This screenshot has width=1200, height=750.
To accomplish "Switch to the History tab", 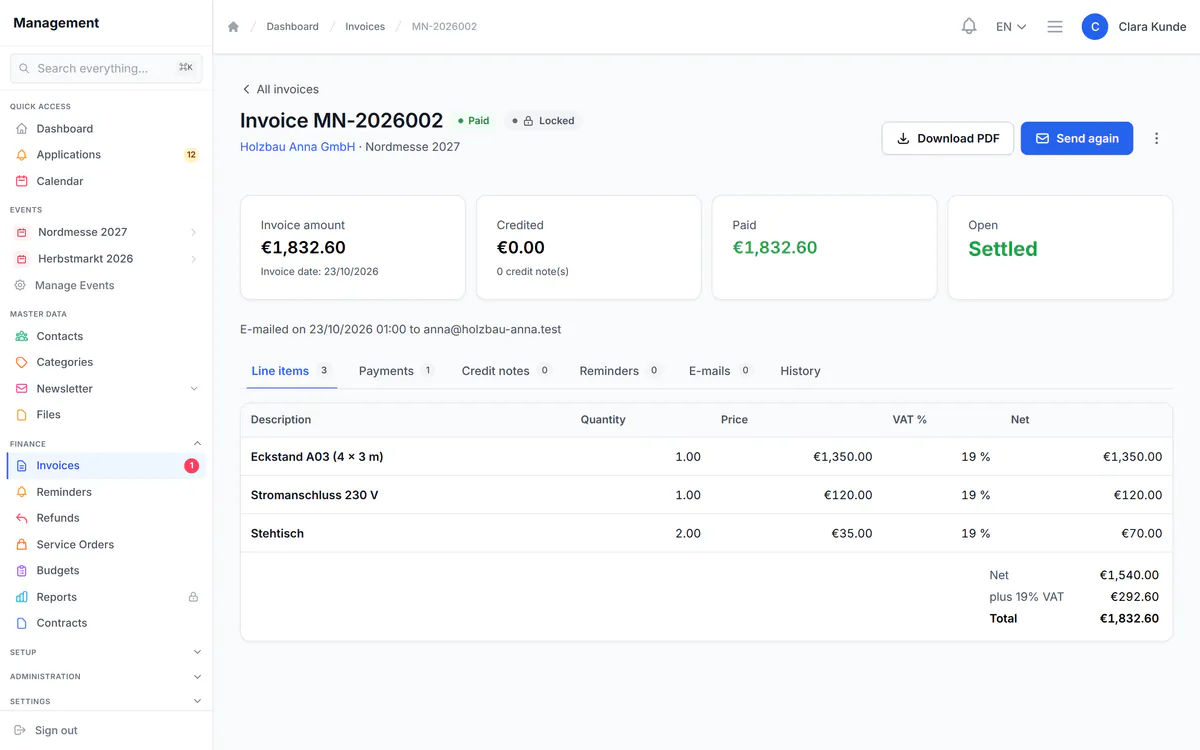I will (800, 371).
